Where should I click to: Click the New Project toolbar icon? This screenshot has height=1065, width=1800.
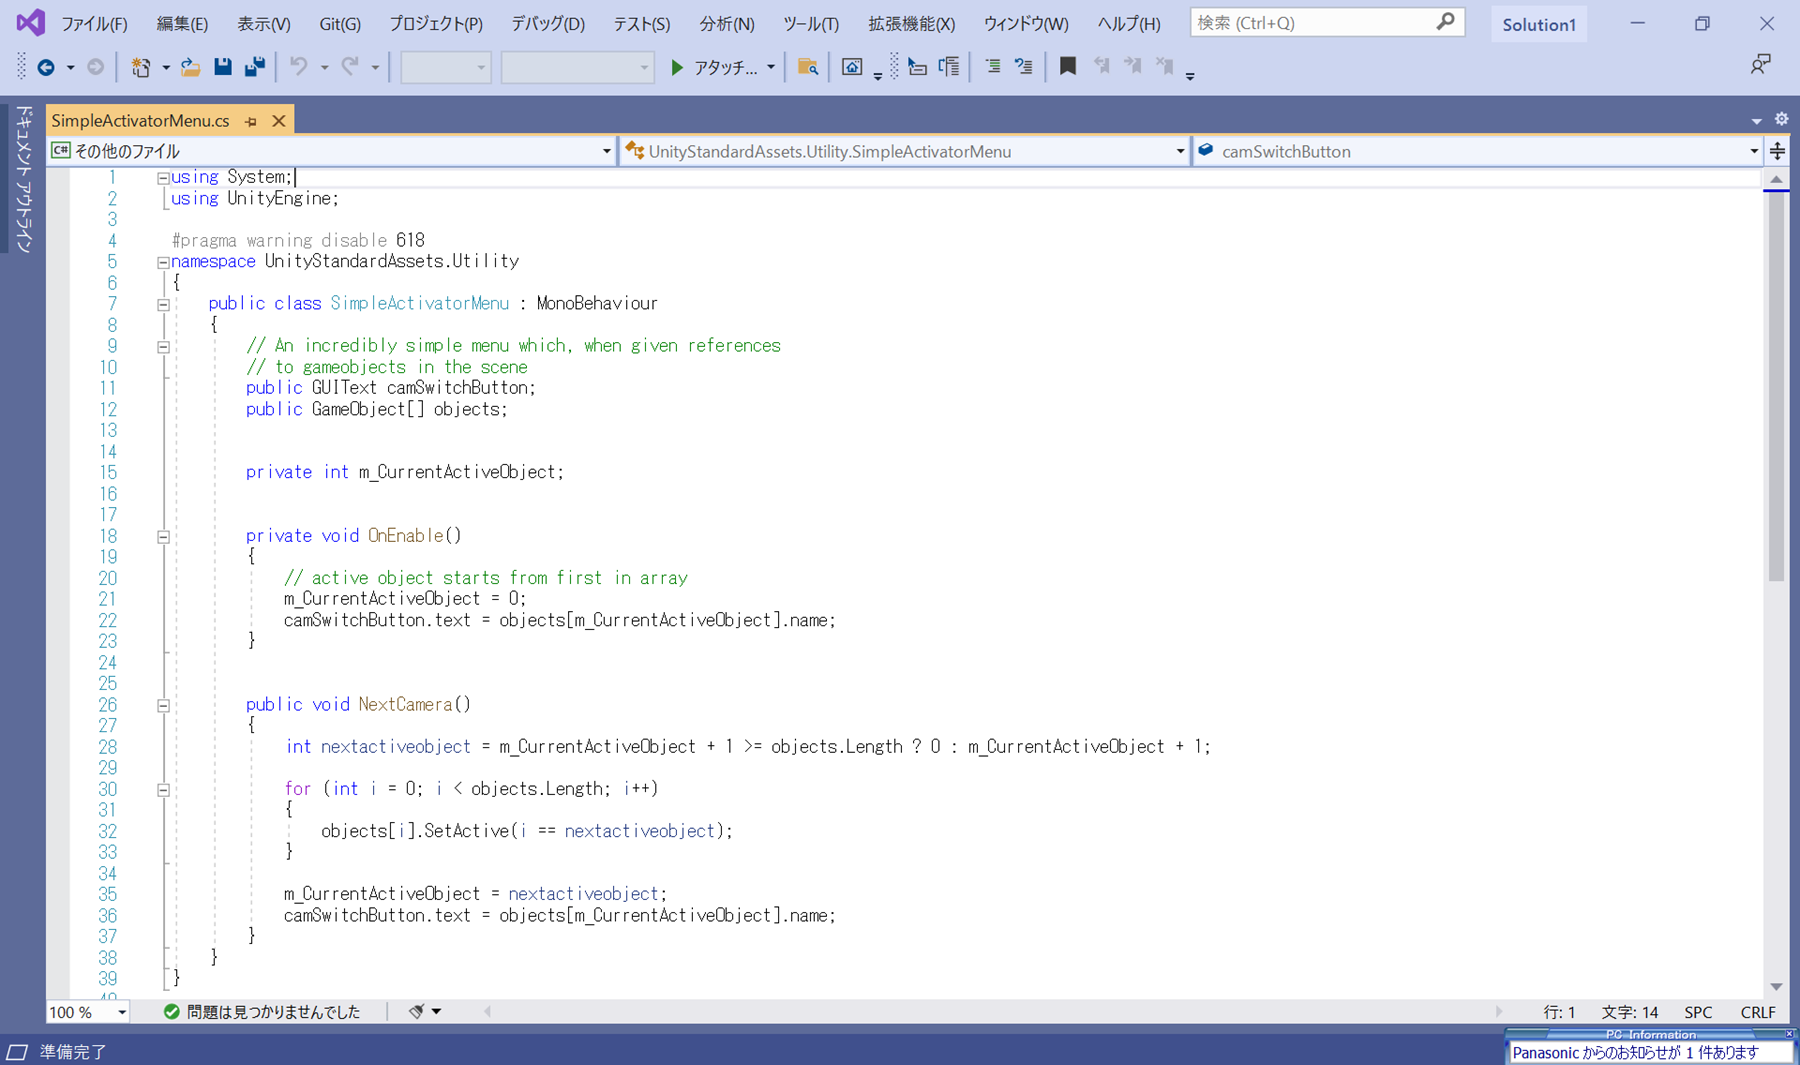(x=141, y=67)
